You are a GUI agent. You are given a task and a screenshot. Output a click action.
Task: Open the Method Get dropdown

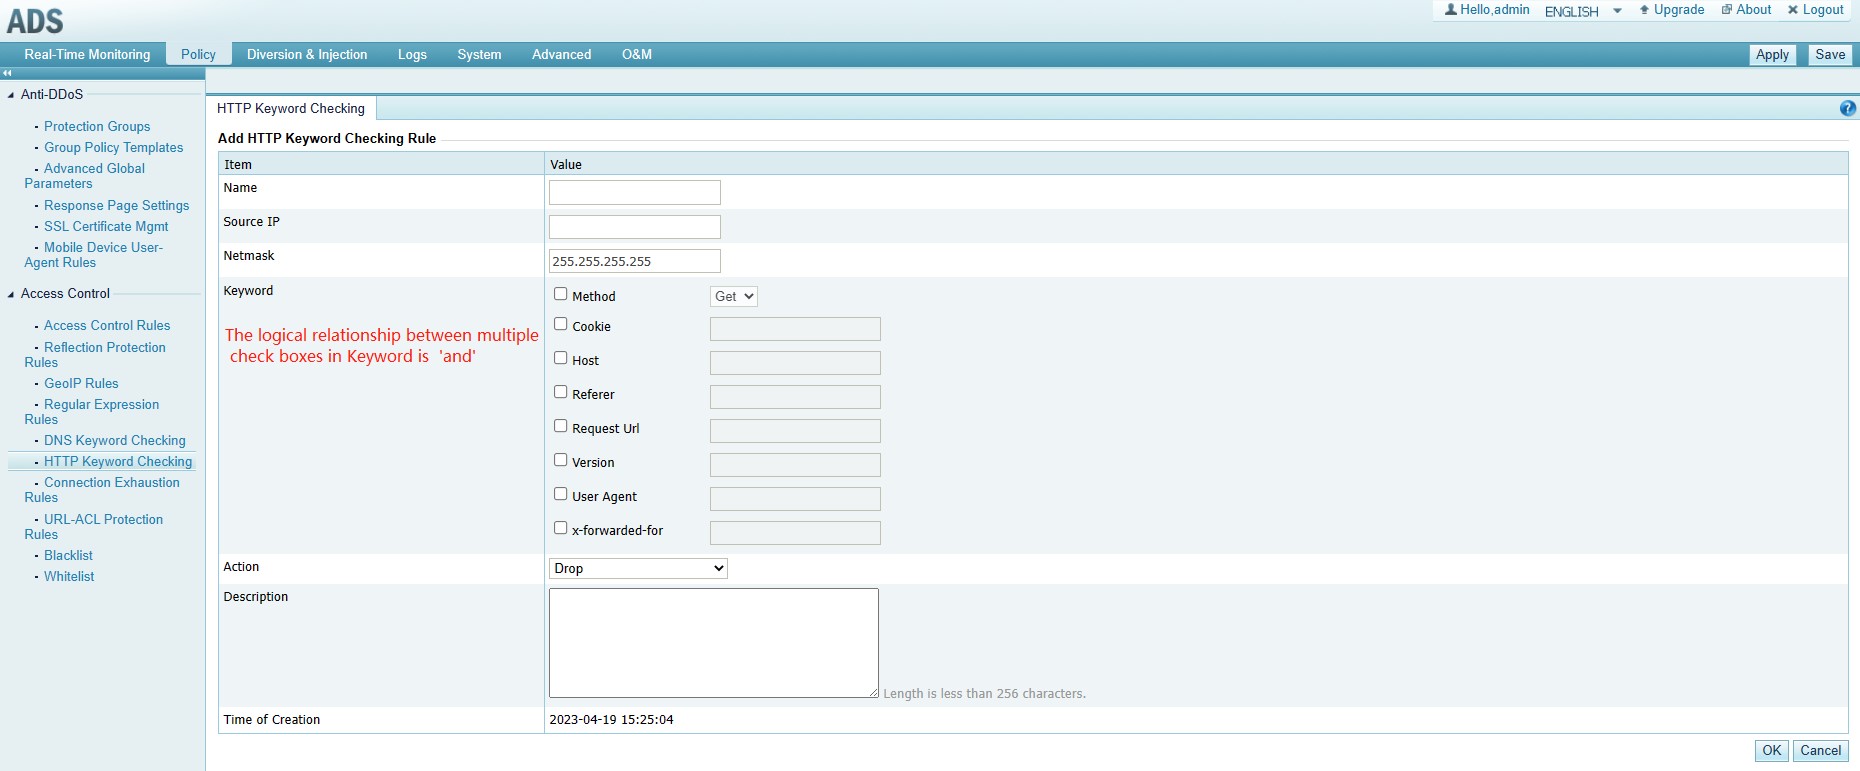tap(734, 297)
